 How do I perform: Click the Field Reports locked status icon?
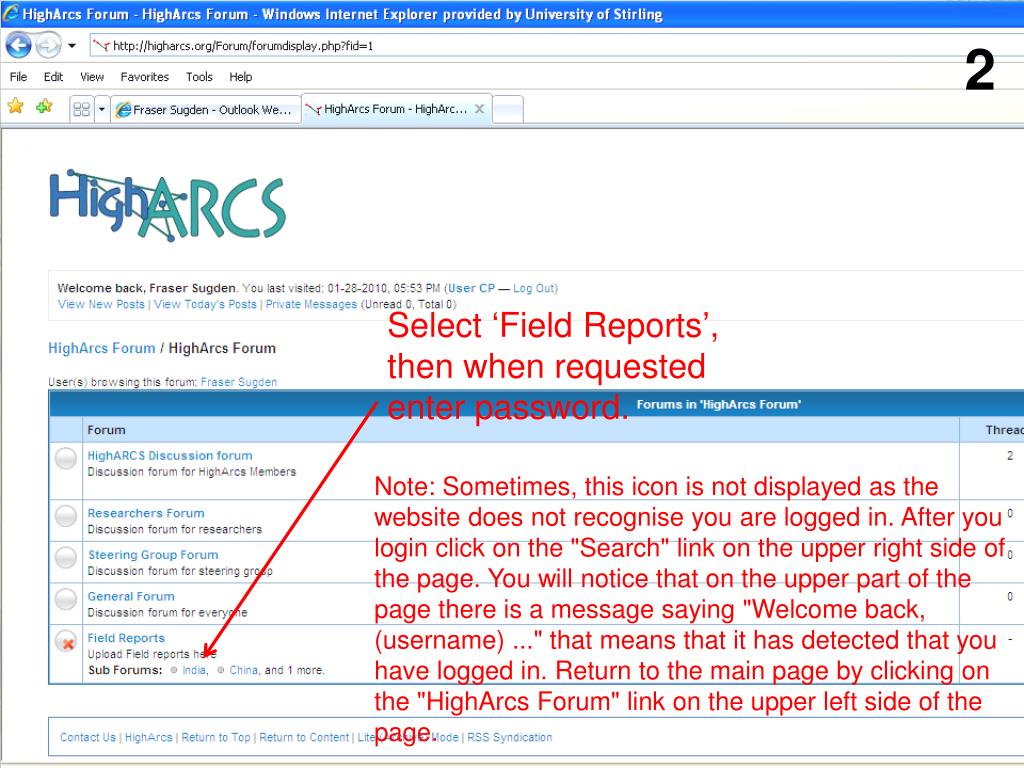point(65,641)
